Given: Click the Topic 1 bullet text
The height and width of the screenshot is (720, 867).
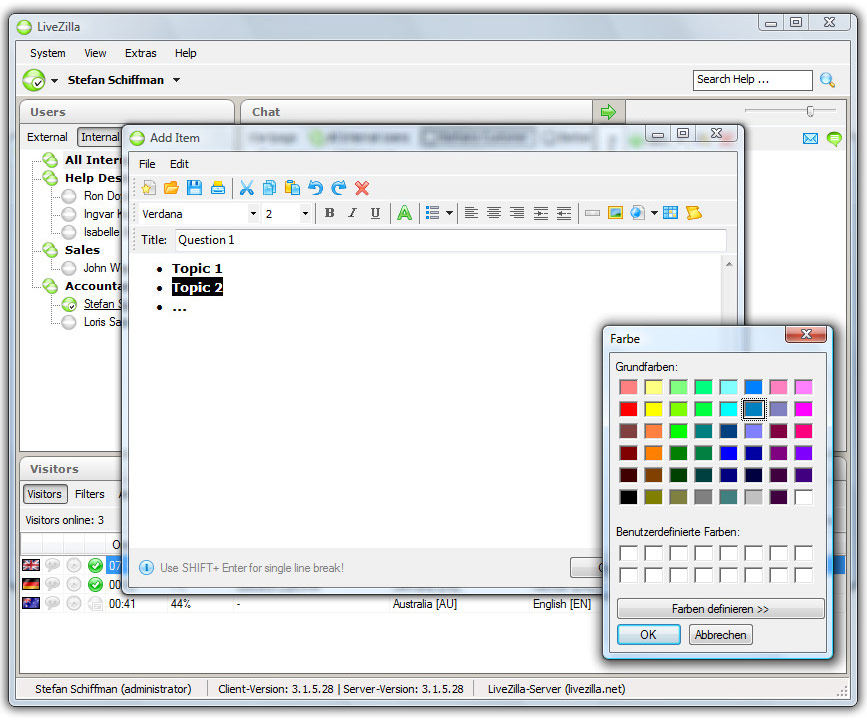Looking at the screenshot, I should [x=197, y=269].
